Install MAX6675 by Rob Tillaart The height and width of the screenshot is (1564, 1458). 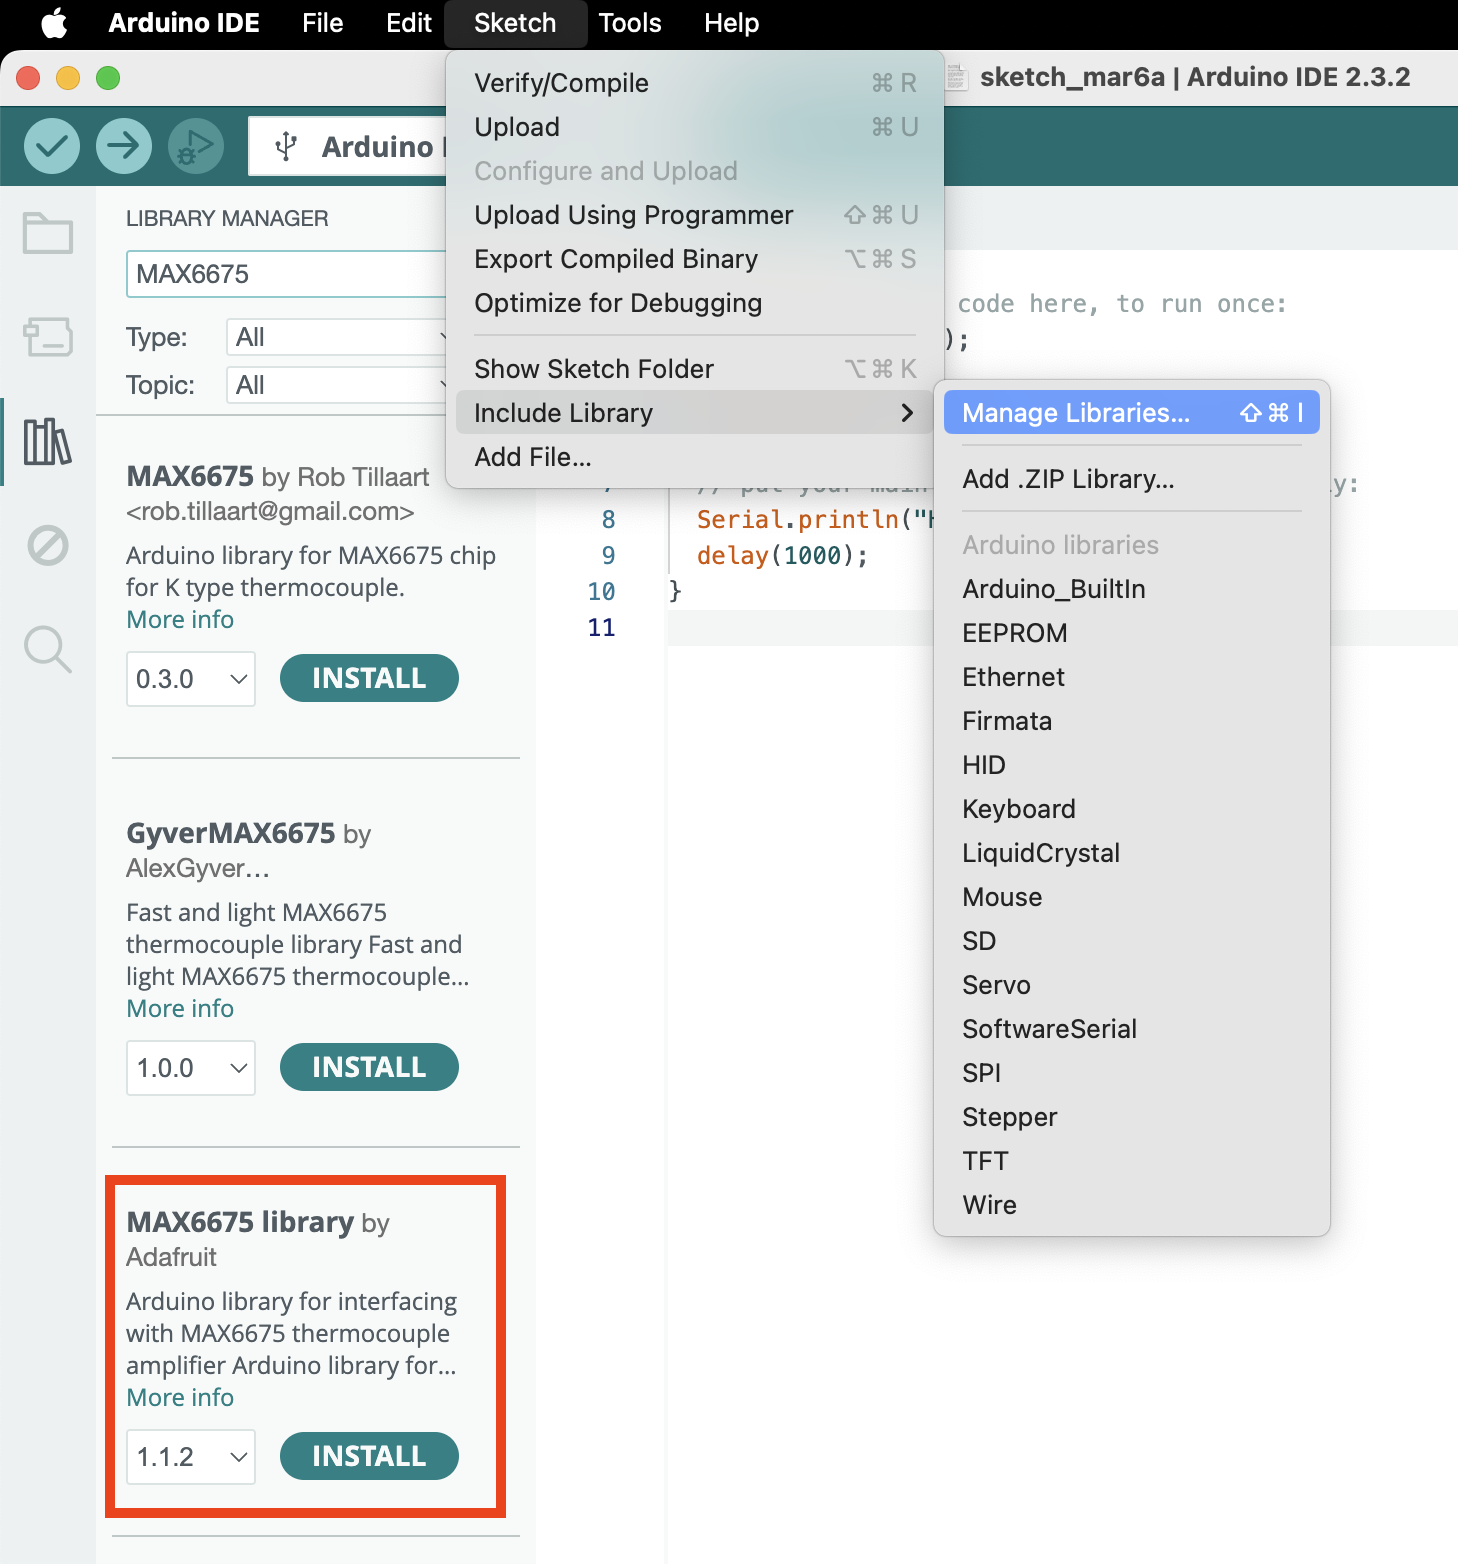point(369,678)
